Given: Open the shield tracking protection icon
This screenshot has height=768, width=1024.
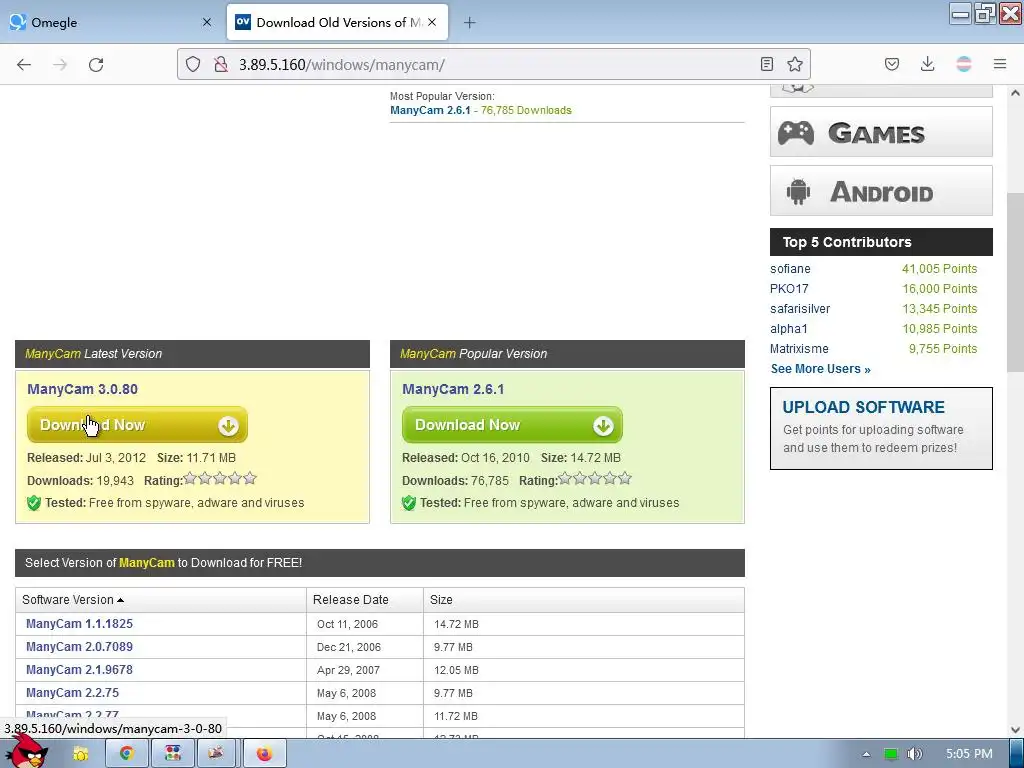Looking at the screenshot, I should tap(193, 64).
